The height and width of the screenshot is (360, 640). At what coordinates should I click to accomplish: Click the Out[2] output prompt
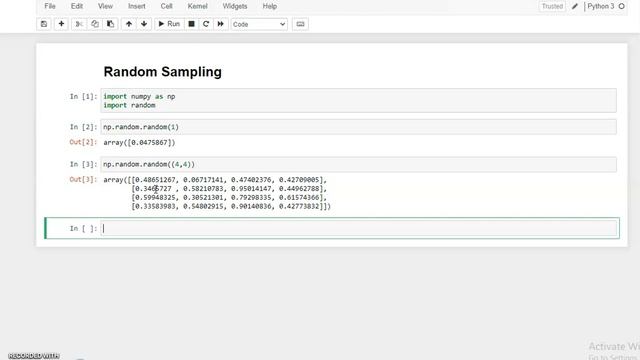click(83, 142)
